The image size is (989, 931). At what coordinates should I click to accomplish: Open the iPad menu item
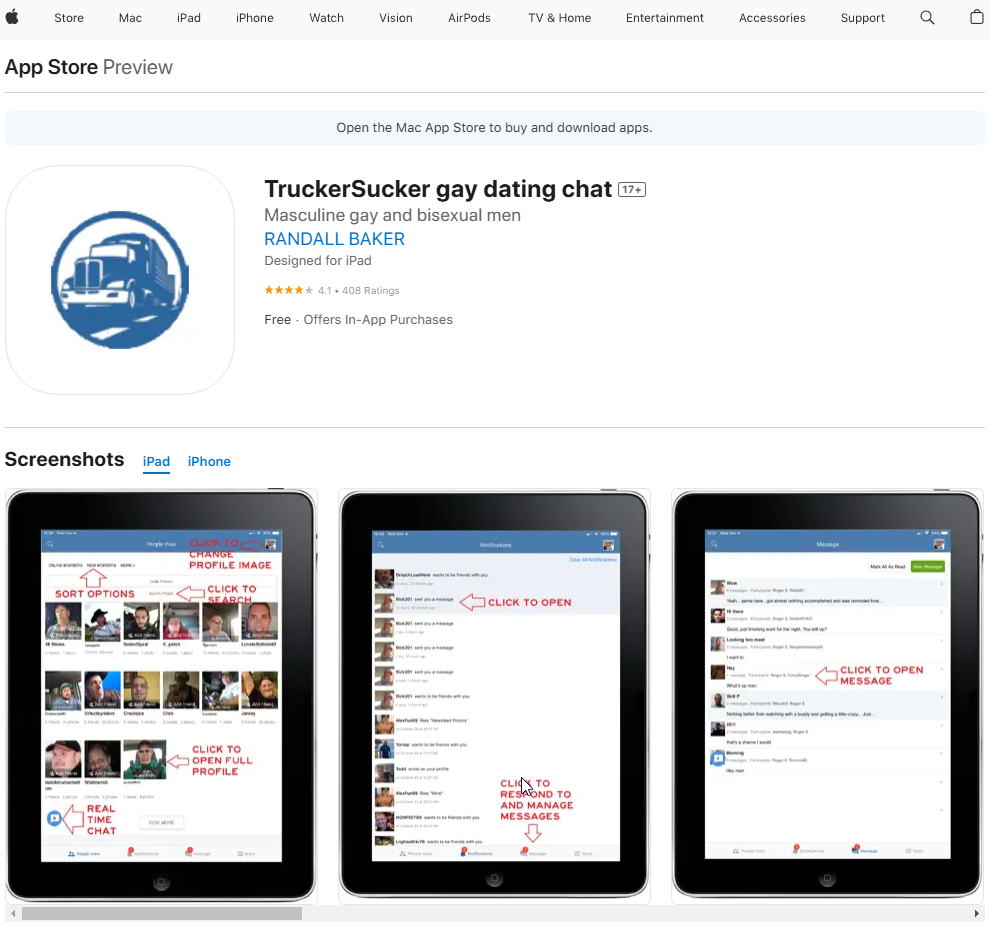pyautogui.click(x=189, y=18)
